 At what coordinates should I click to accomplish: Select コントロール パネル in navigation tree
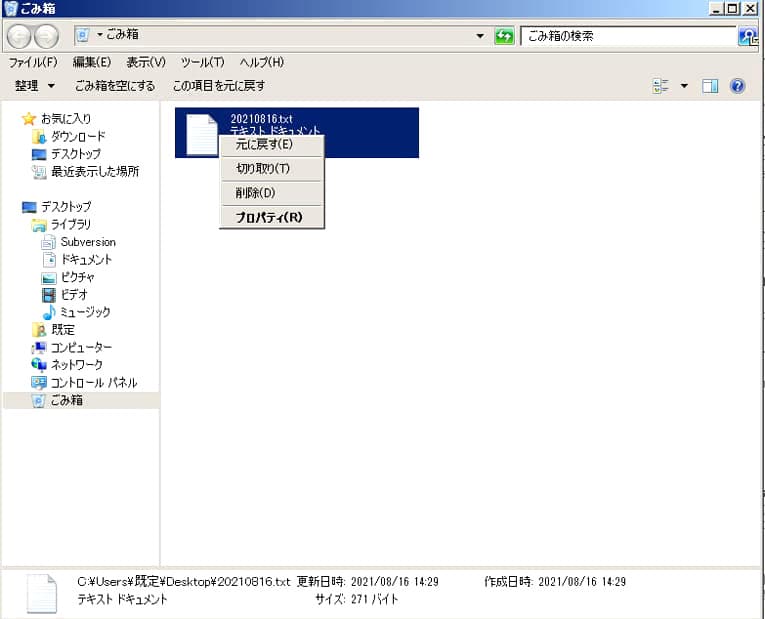coord(94,382)
